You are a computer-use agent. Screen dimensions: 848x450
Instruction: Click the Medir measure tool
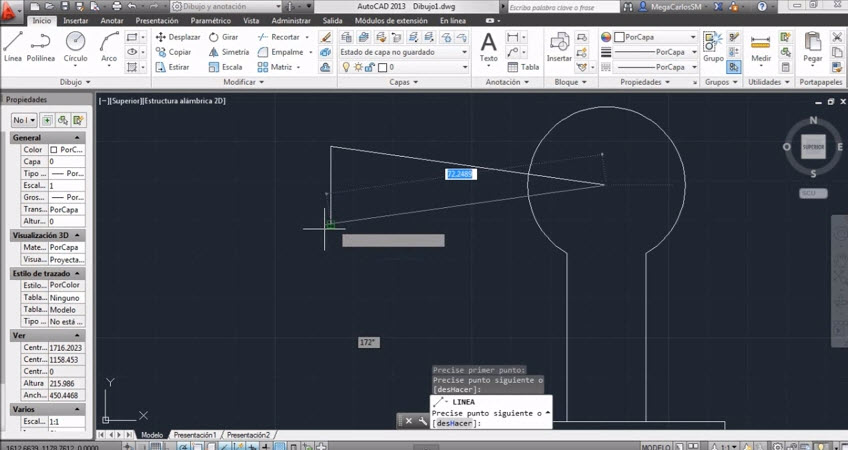tap(760, 47)
